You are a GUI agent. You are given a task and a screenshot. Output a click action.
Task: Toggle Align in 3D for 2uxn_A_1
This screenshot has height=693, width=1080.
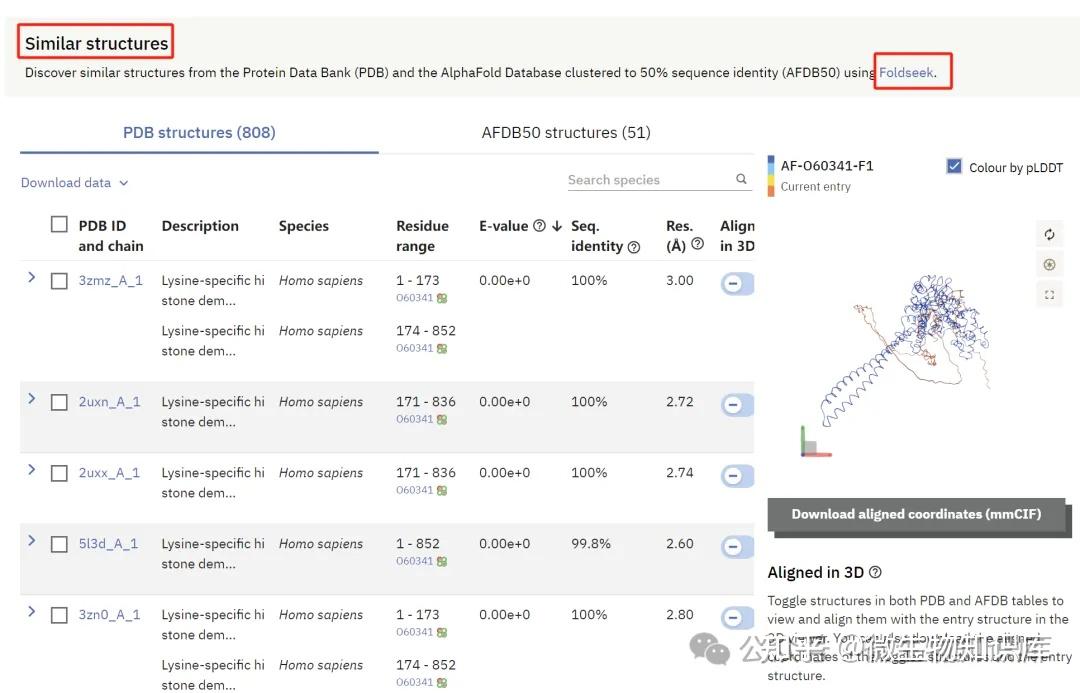735,404
